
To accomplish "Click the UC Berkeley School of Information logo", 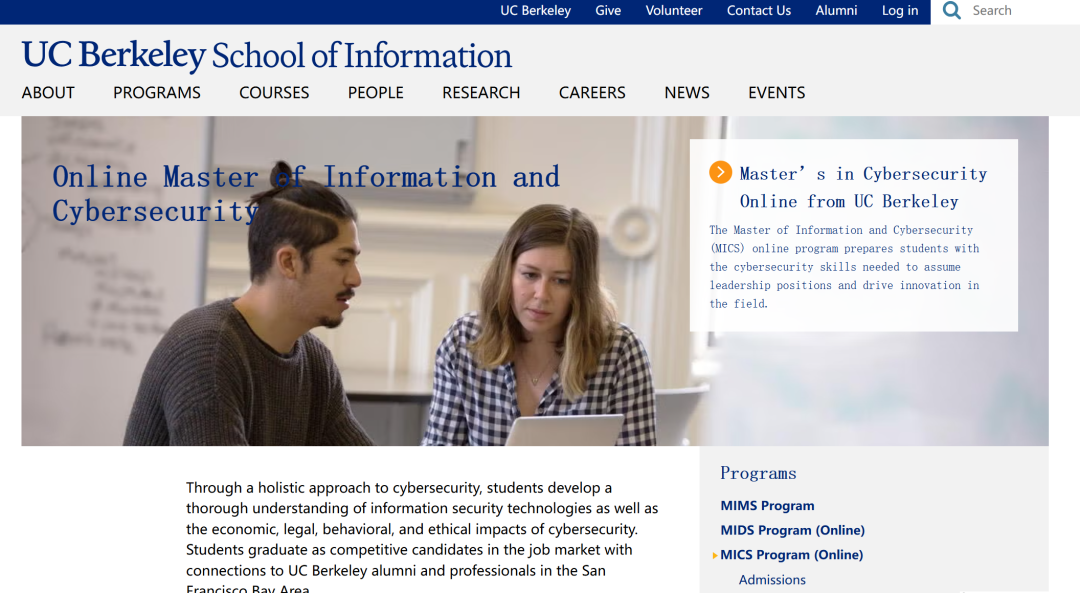I will tap(267, 55).
